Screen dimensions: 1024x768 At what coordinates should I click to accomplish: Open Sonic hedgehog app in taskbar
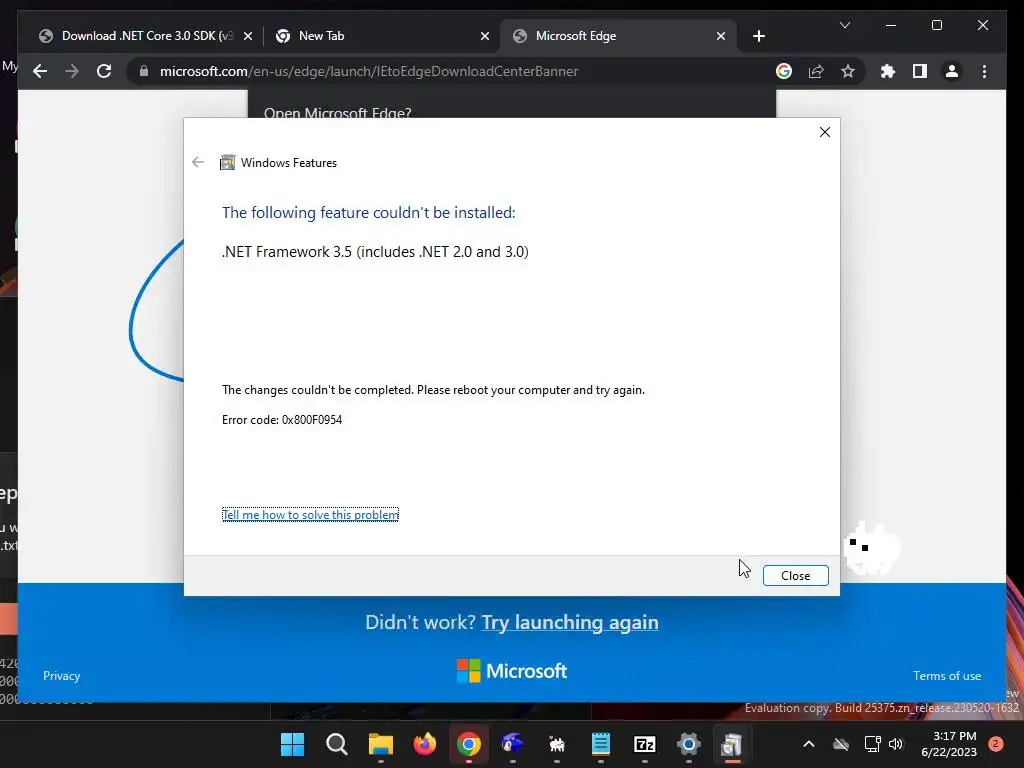pos(513,744)
